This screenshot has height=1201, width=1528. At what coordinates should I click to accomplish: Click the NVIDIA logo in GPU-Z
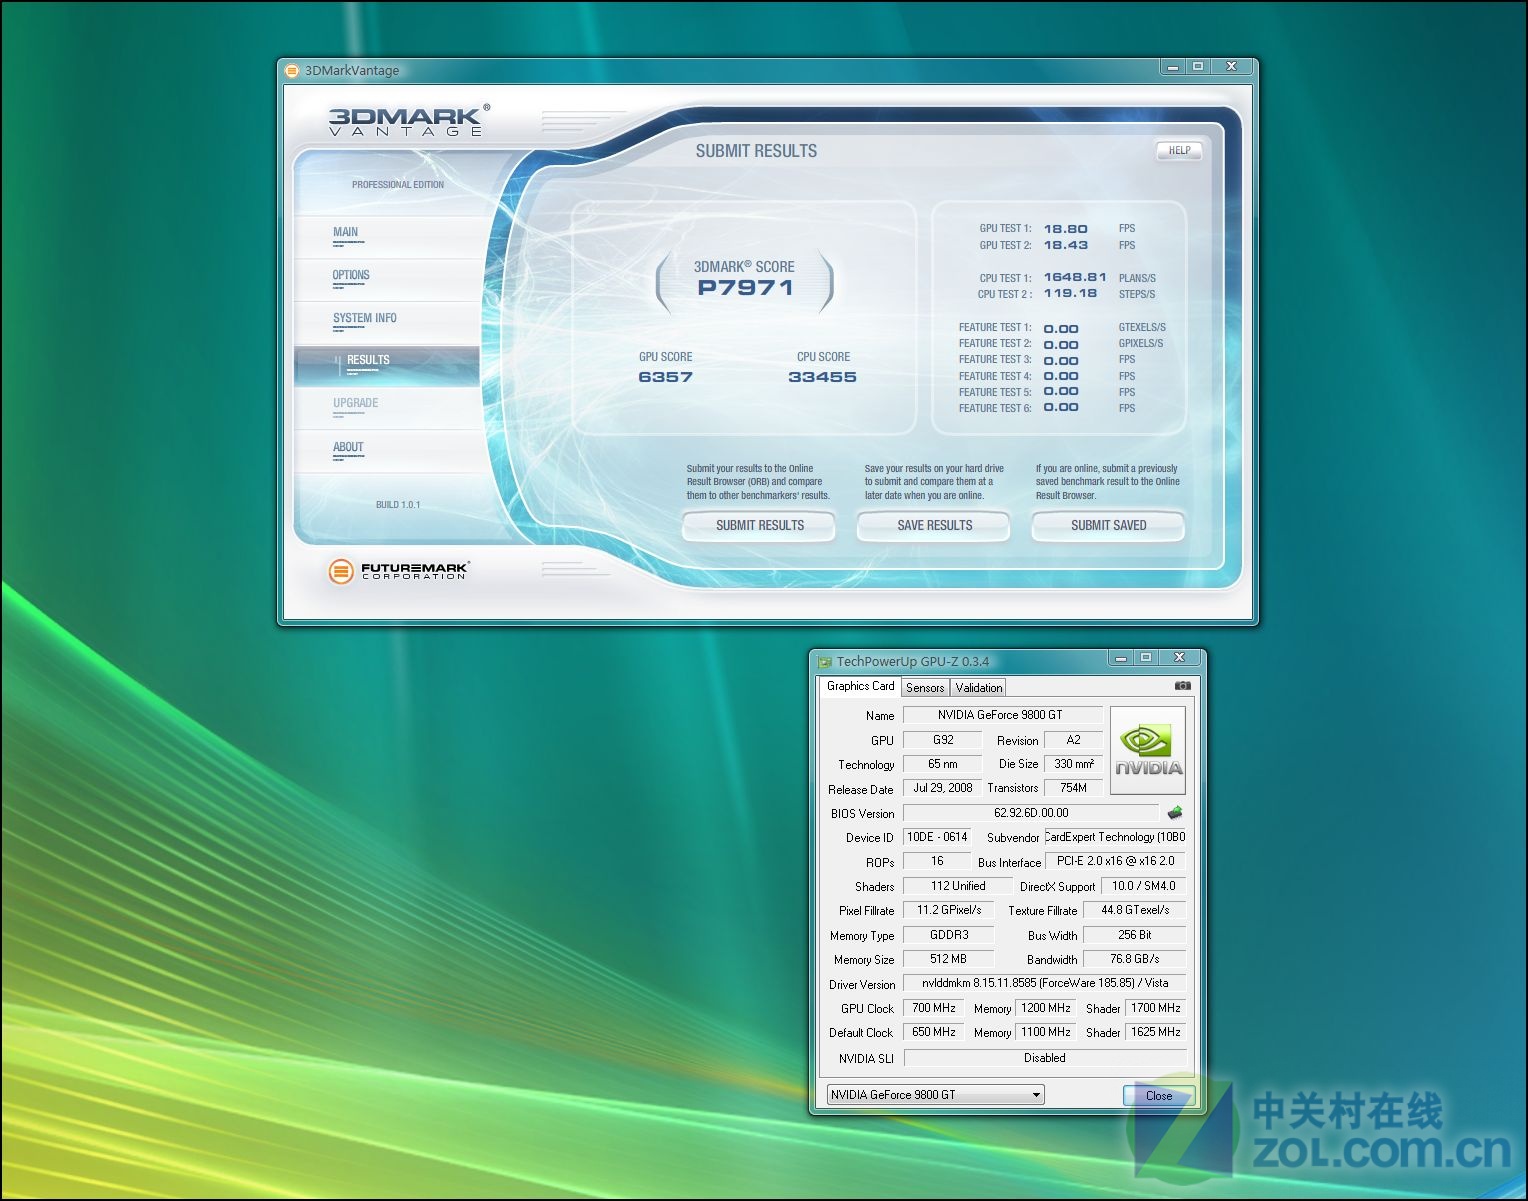pos(1148,750)
